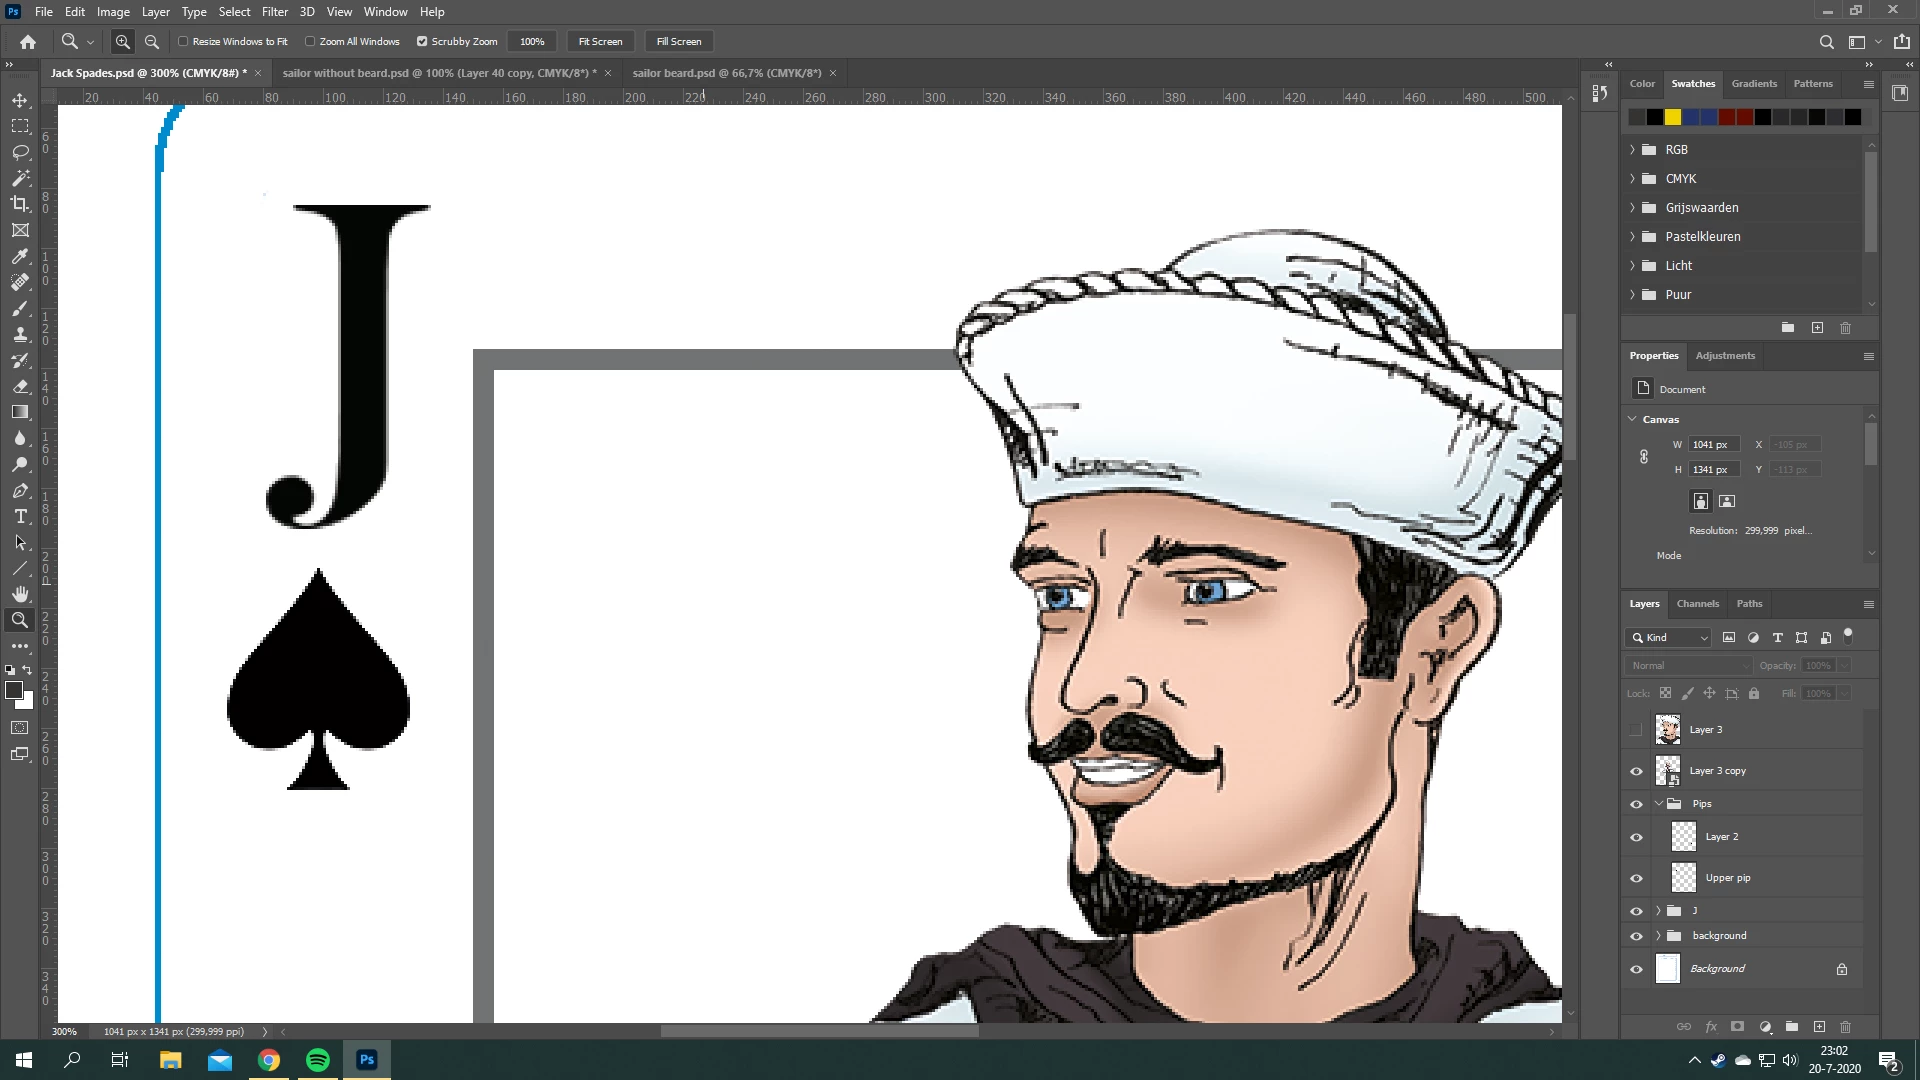Select the Hand tool

pos(20,594)
